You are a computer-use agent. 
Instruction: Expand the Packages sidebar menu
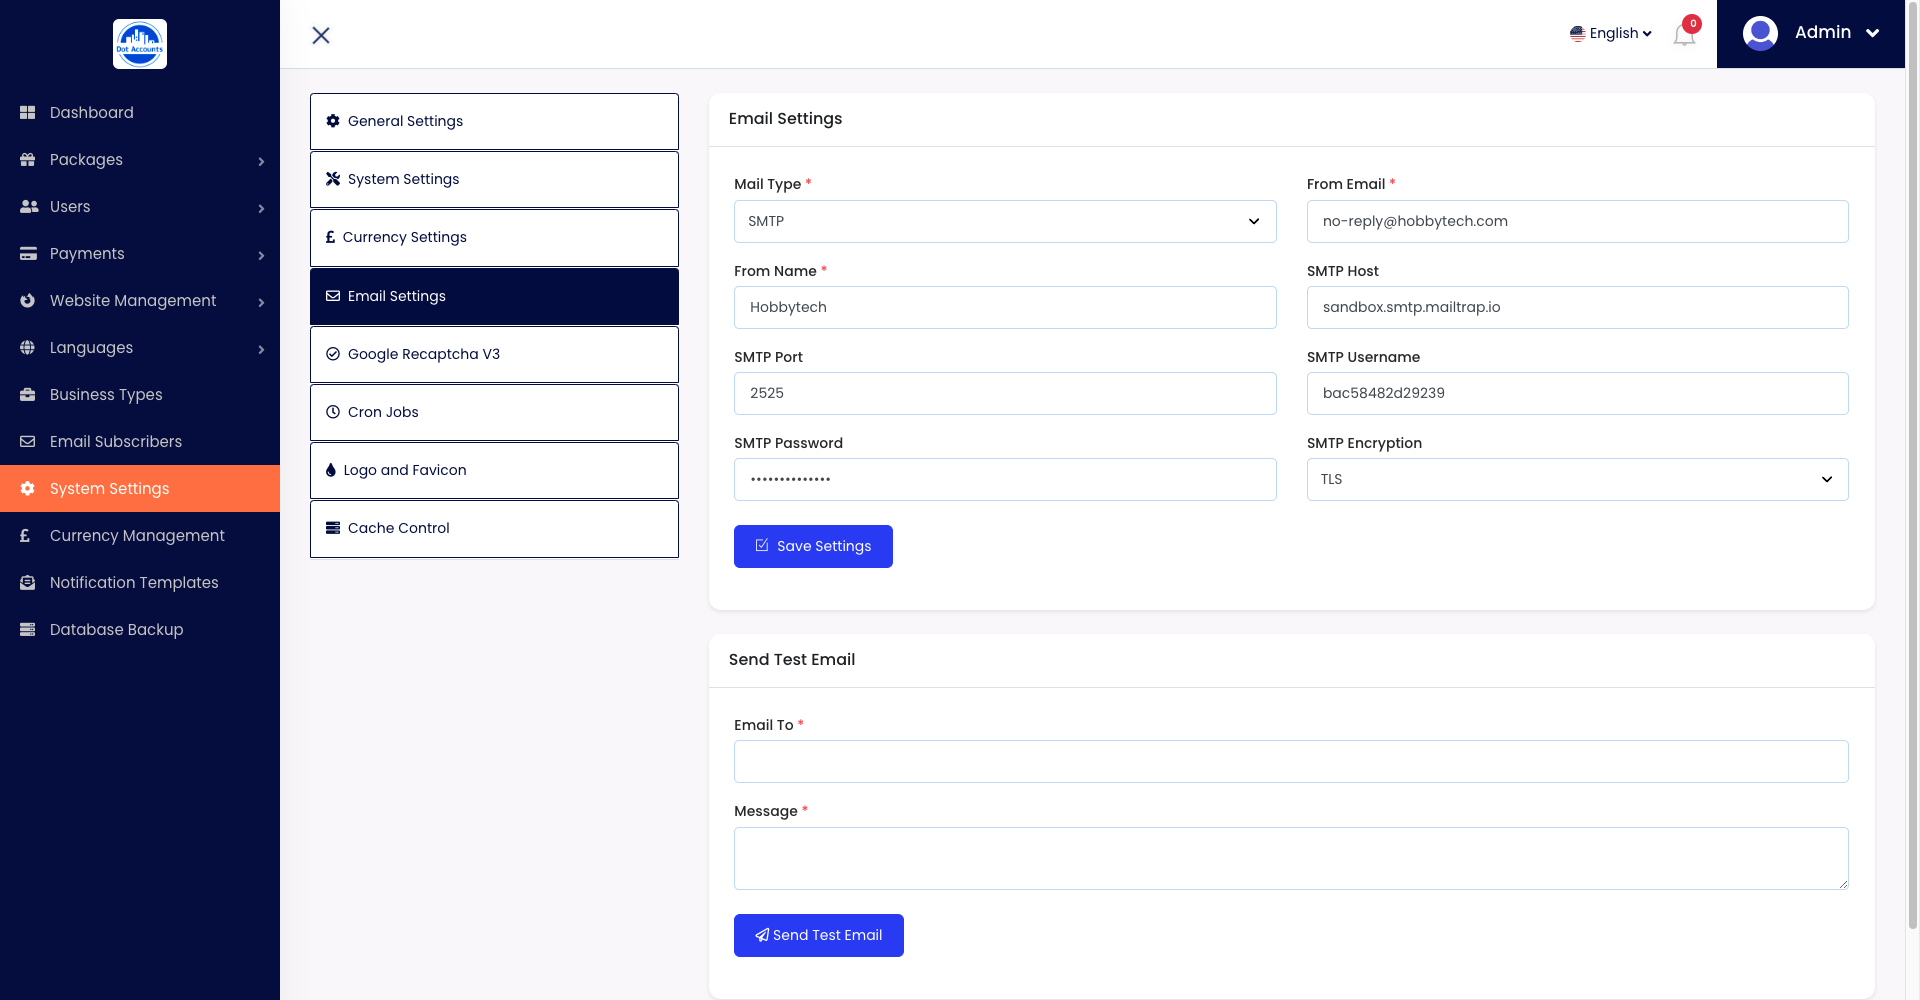coord(140,160)
